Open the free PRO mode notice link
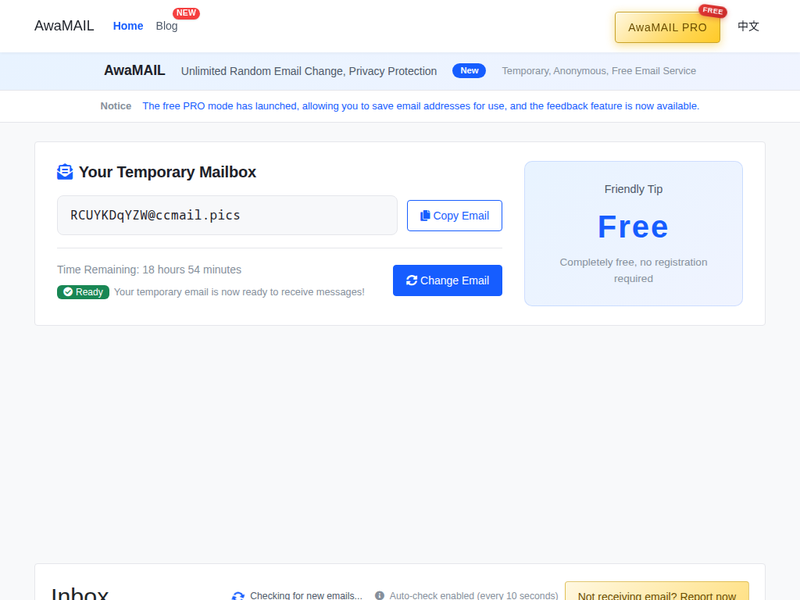 click(x=420, y=106)
